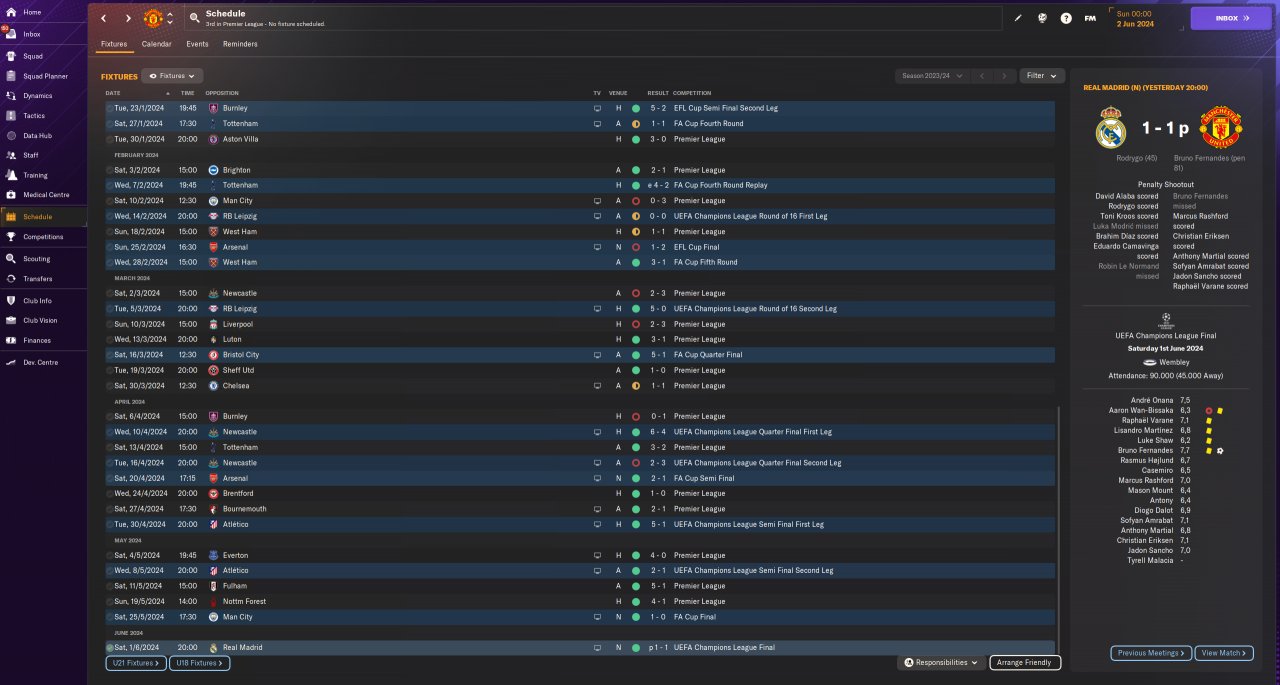The height and width of the screenshot is (685, 1280).
Task: Click the View Match button
Action: [x=1224, y=653]
